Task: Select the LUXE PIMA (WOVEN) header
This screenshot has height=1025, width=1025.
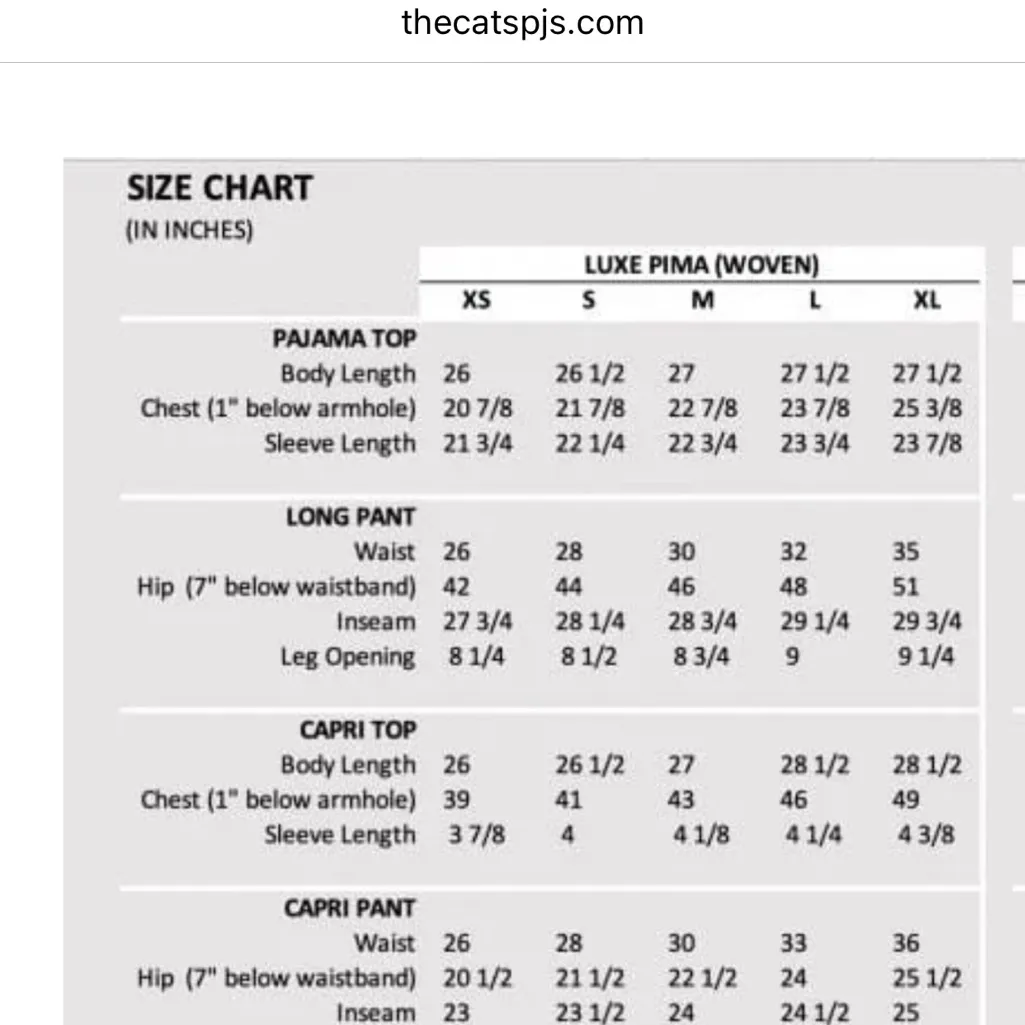Action: [x=701, y=266]
